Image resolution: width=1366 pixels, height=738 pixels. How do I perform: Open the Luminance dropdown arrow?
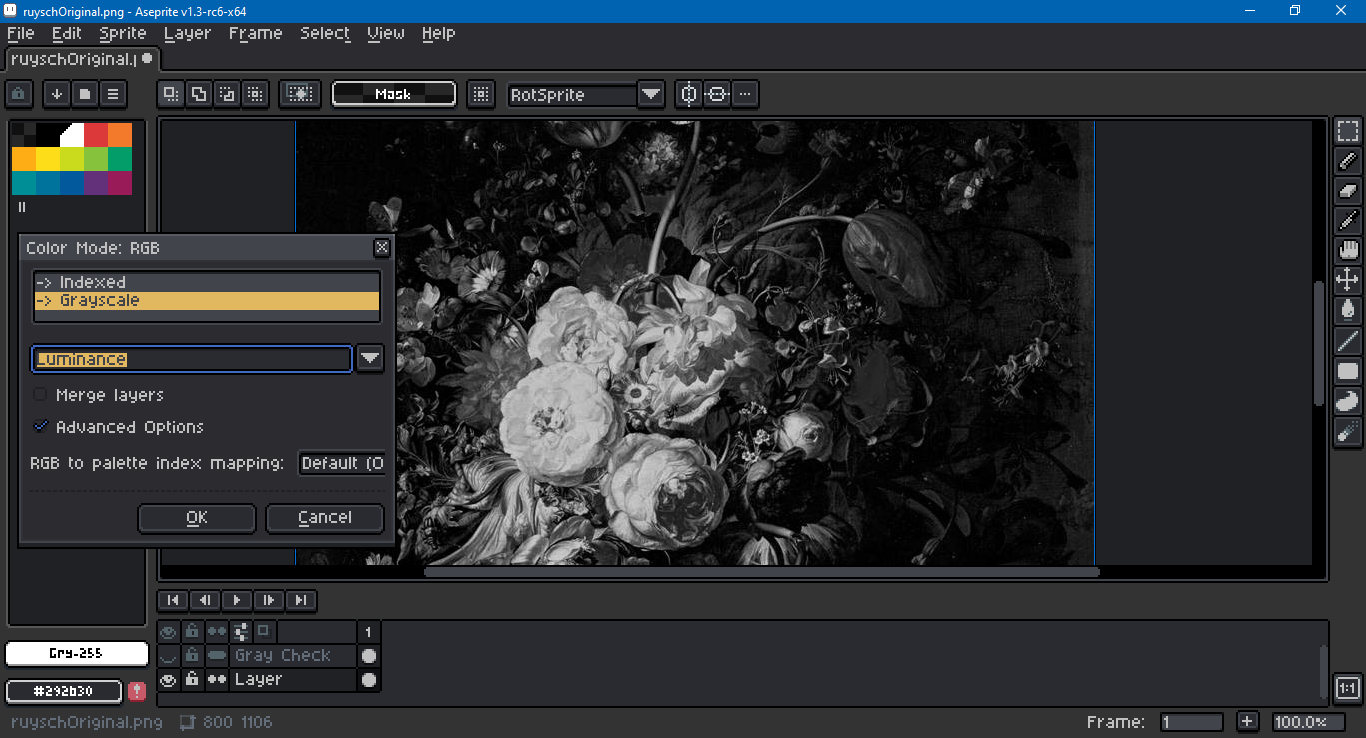pos(370,359)
